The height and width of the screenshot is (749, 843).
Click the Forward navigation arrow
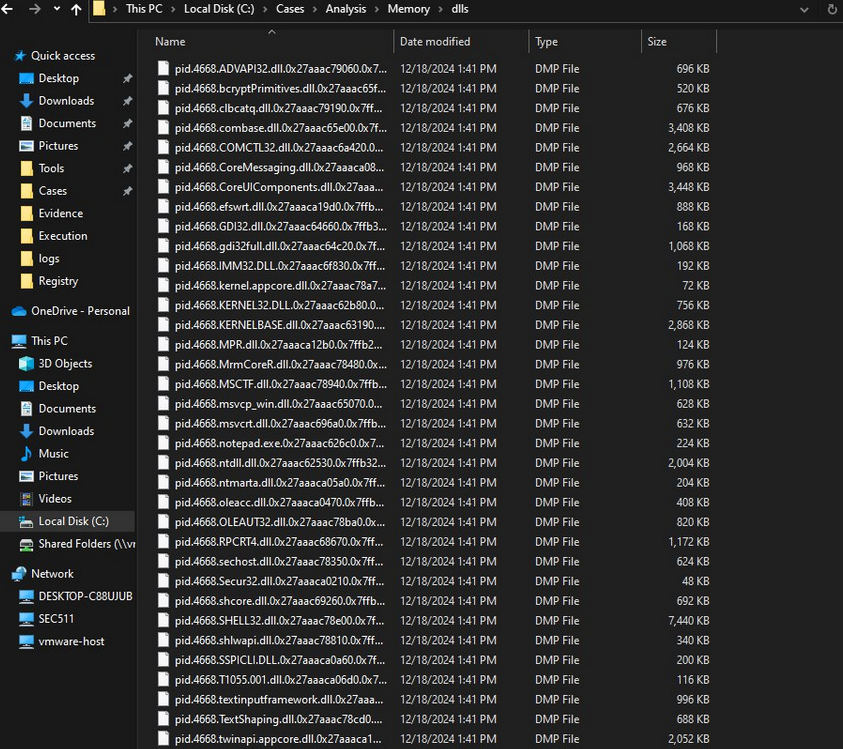pos(35,10)
